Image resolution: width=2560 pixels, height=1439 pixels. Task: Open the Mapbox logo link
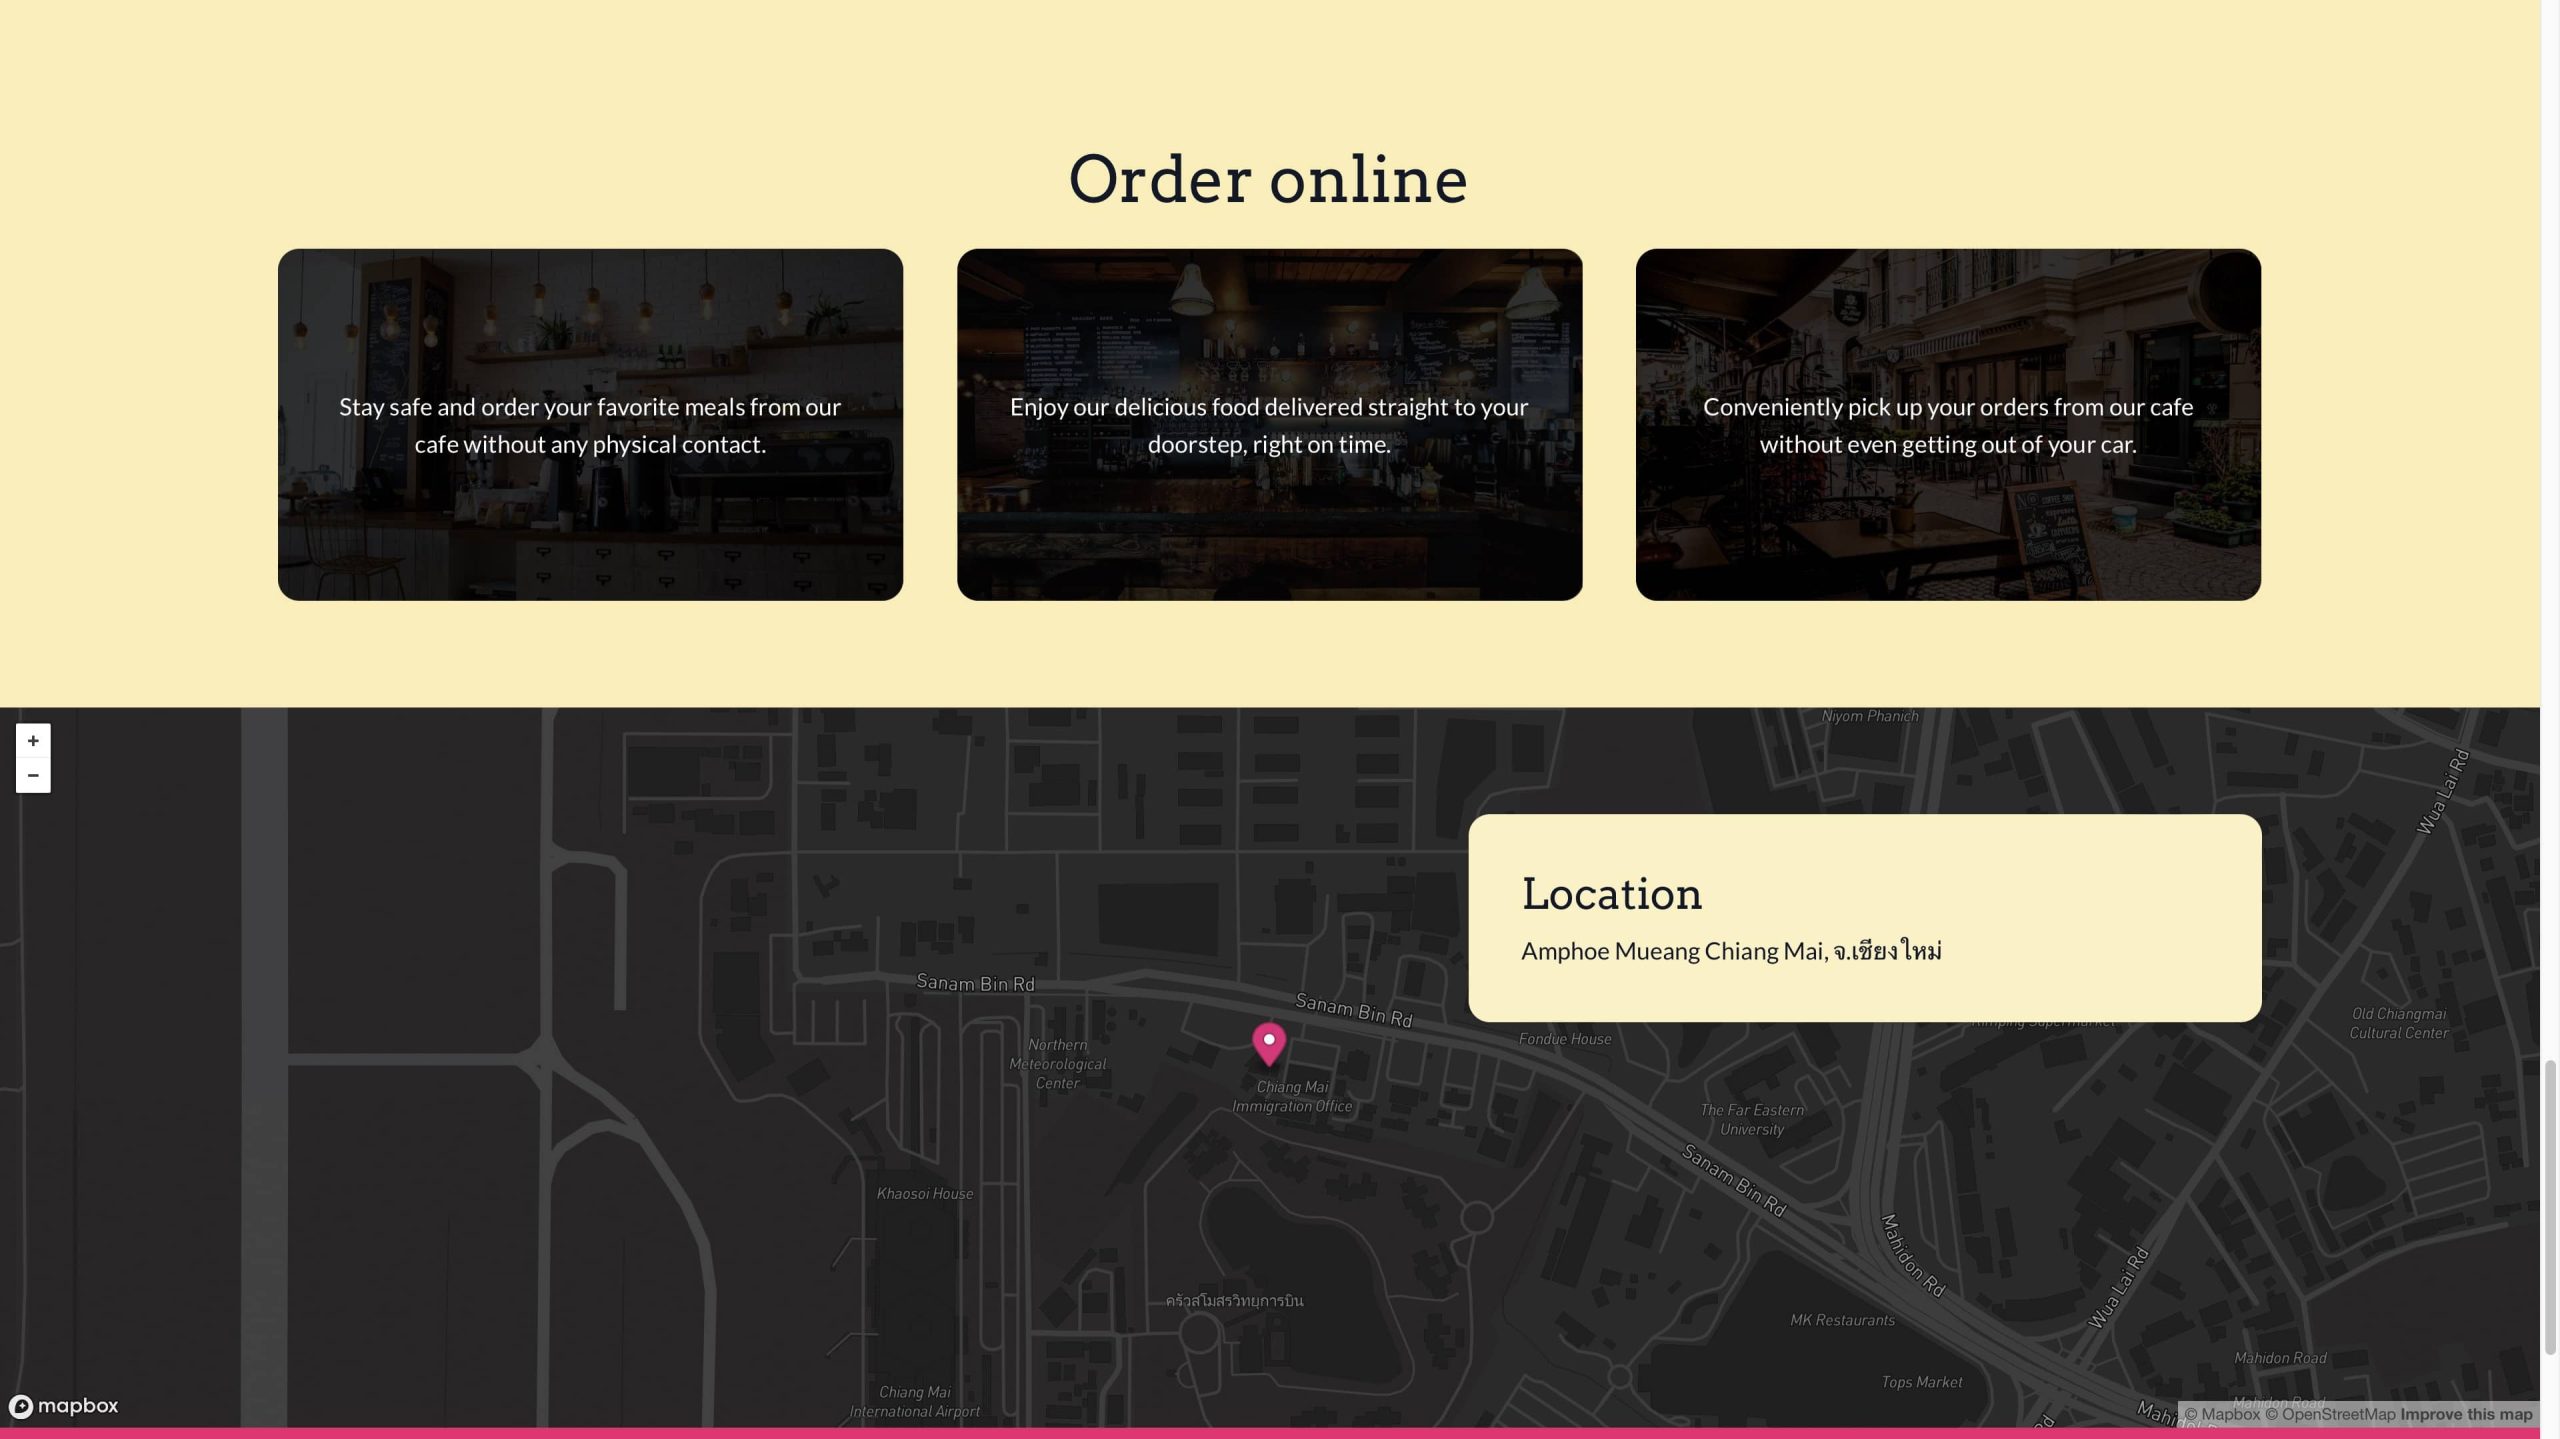(x=64, y=1406)
